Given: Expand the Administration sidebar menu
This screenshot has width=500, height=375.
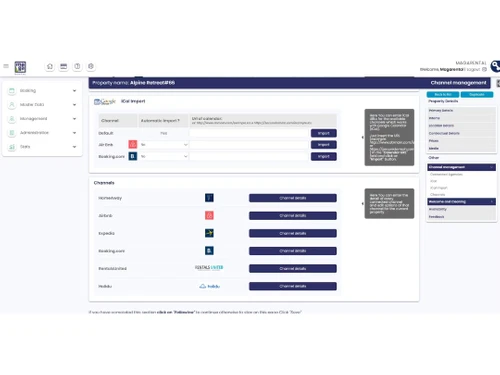Looking at the screenshot, I should [x=74, y=133].
